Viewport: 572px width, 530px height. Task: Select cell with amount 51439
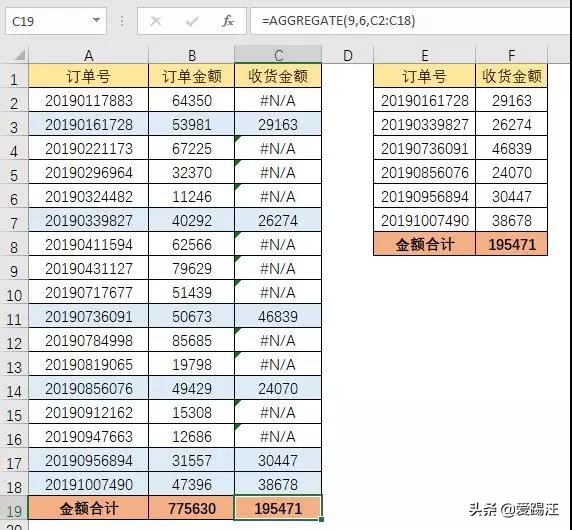[x=192, y=293]
